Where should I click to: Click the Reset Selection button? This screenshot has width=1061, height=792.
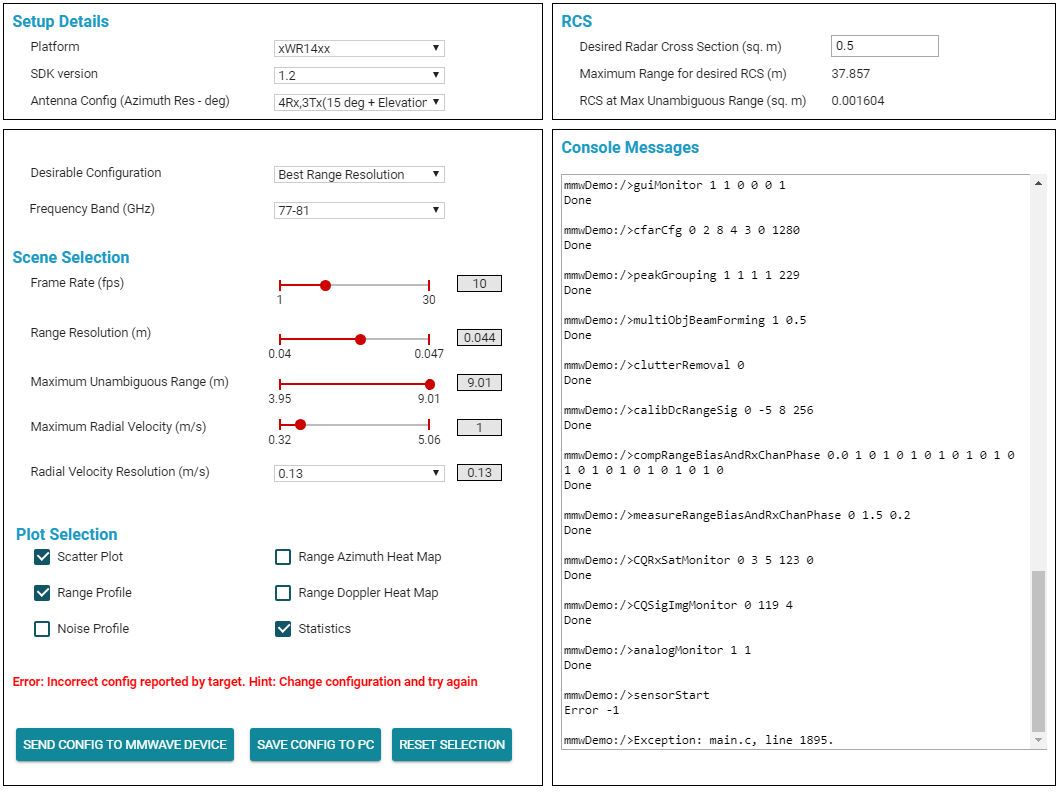(452, 745)
